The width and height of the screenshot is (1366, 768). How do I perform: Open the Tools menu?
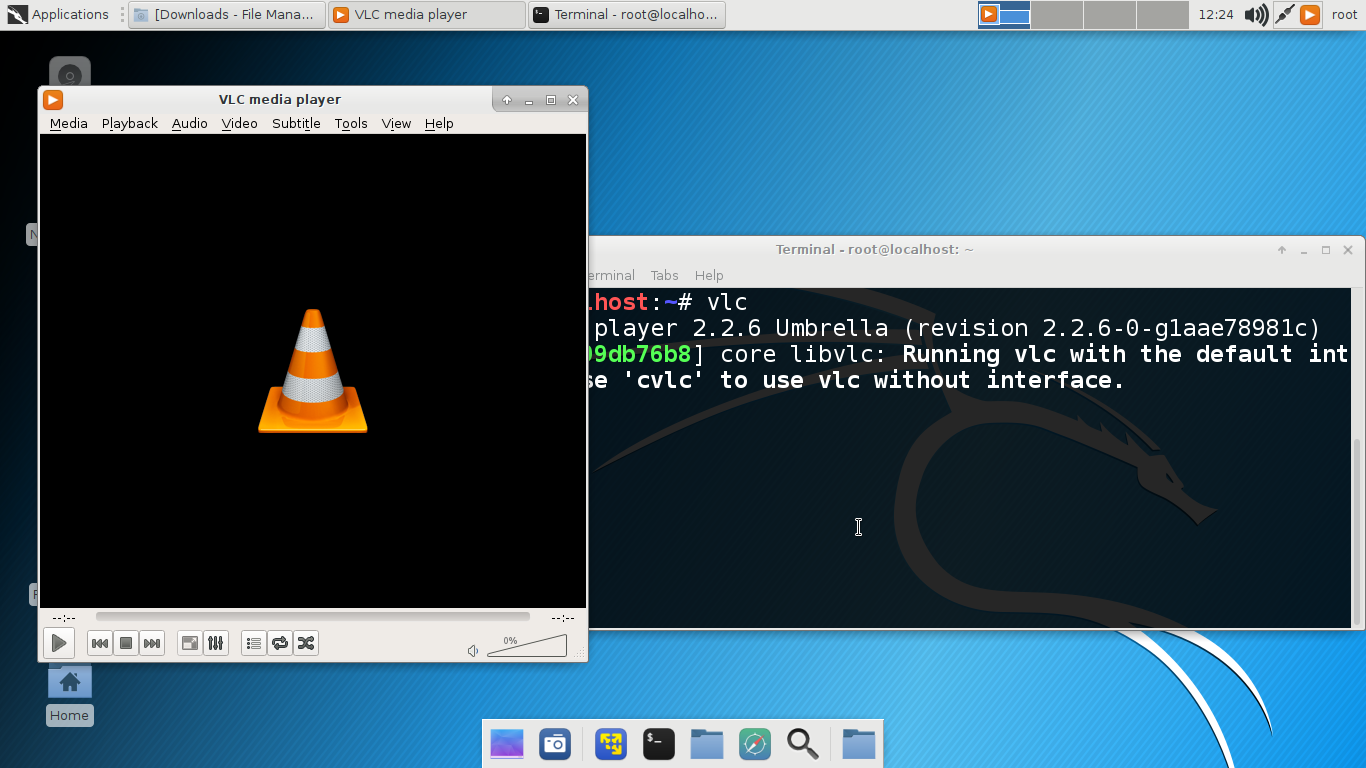pyautogui.click(x=351, y=123)
